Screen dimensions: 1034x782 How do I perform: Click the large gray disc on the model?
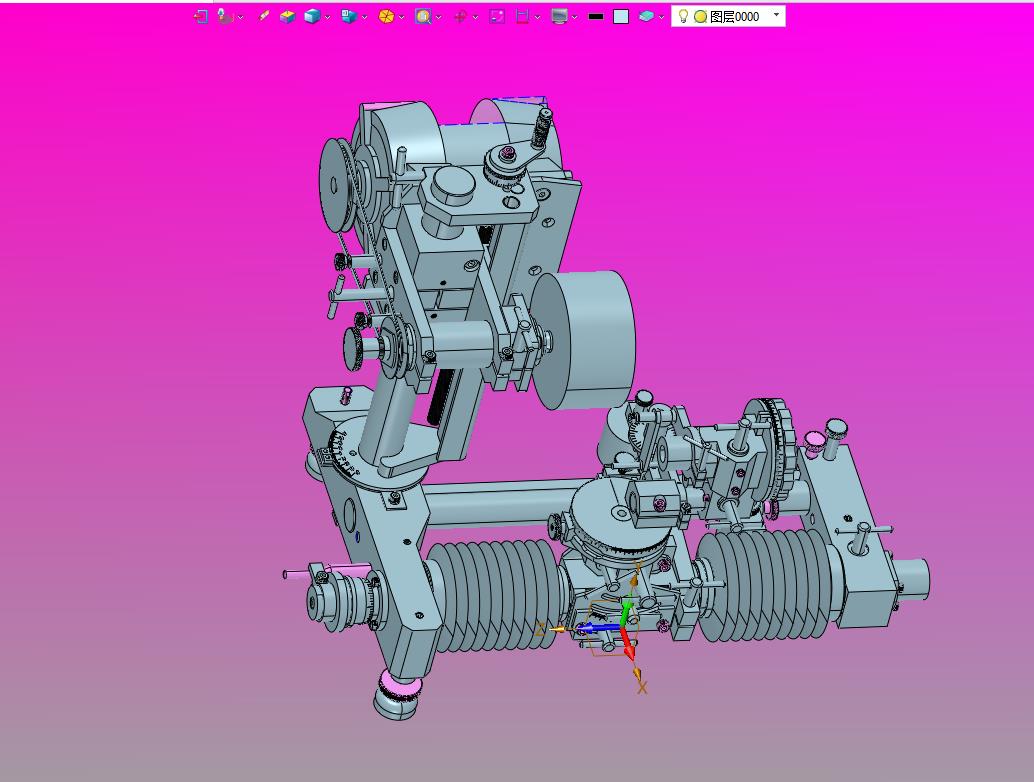(590, 338)
